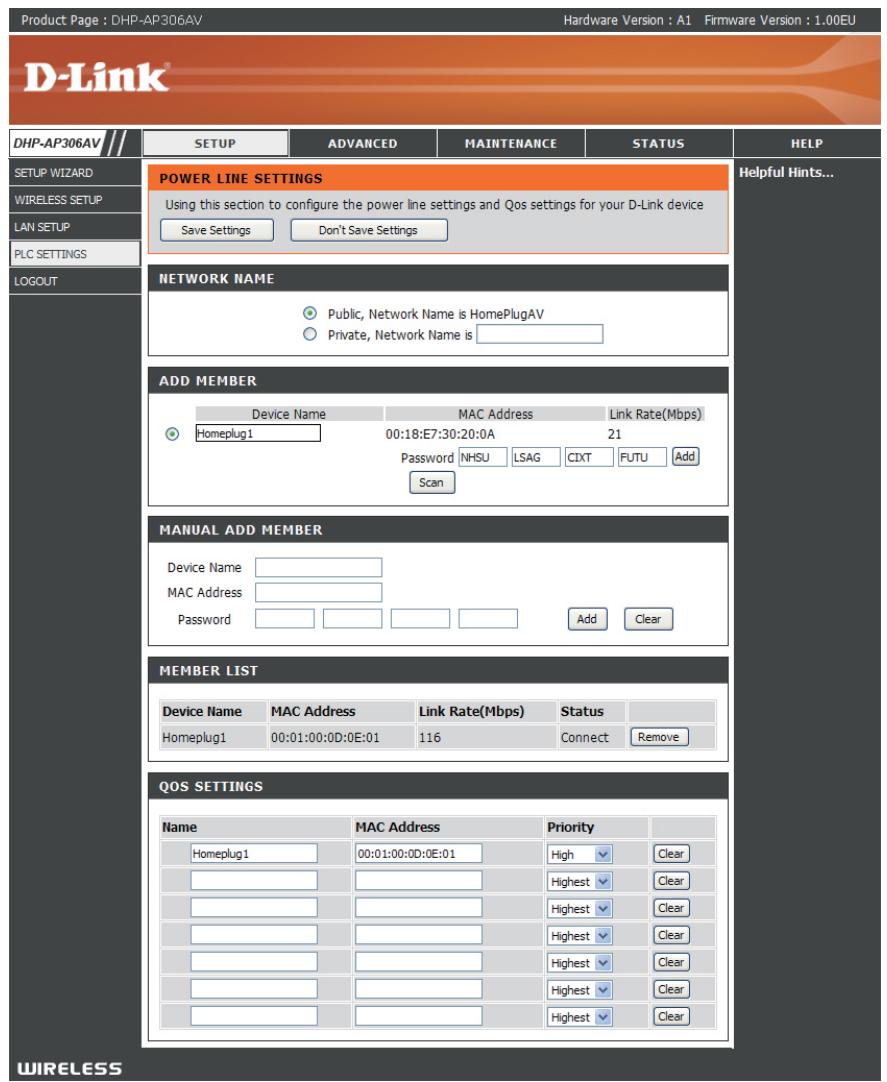Open the last QoS row priority dropdown
The image size is (887, 1082).
click(x=580, y=1017)
